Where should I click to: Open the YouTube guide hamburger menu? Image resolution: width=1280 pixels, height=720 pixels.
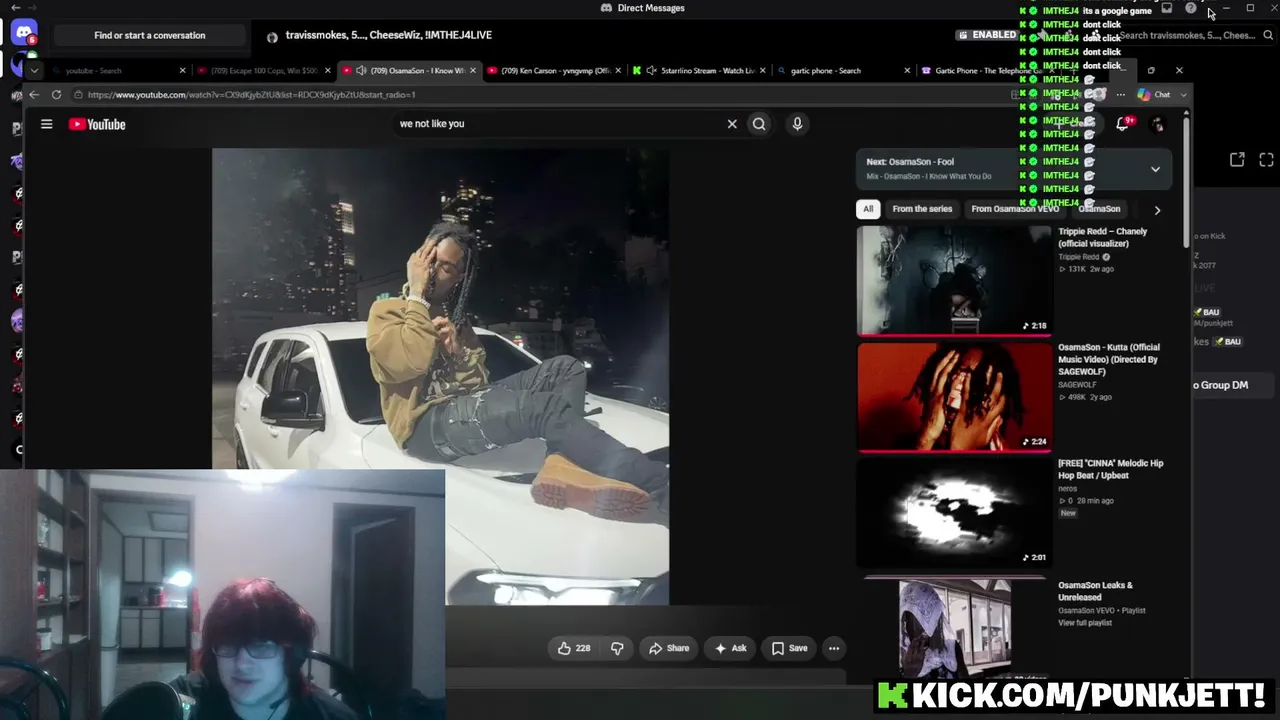pos(46,124)
